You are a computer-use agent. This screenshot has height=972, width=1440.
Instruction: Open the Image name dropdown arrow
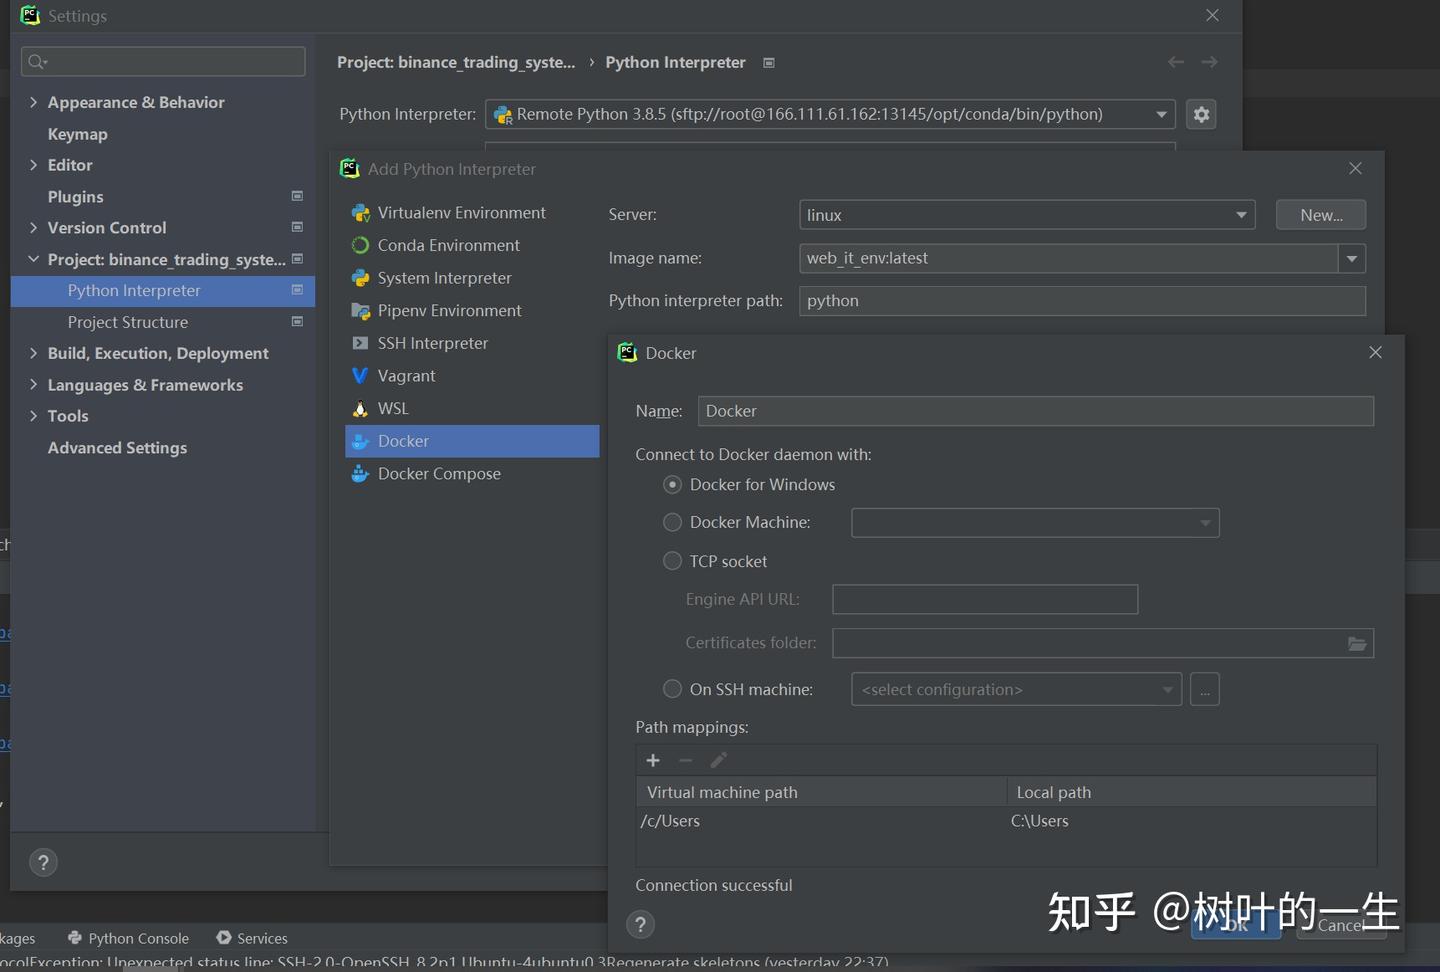(1352, 258)
